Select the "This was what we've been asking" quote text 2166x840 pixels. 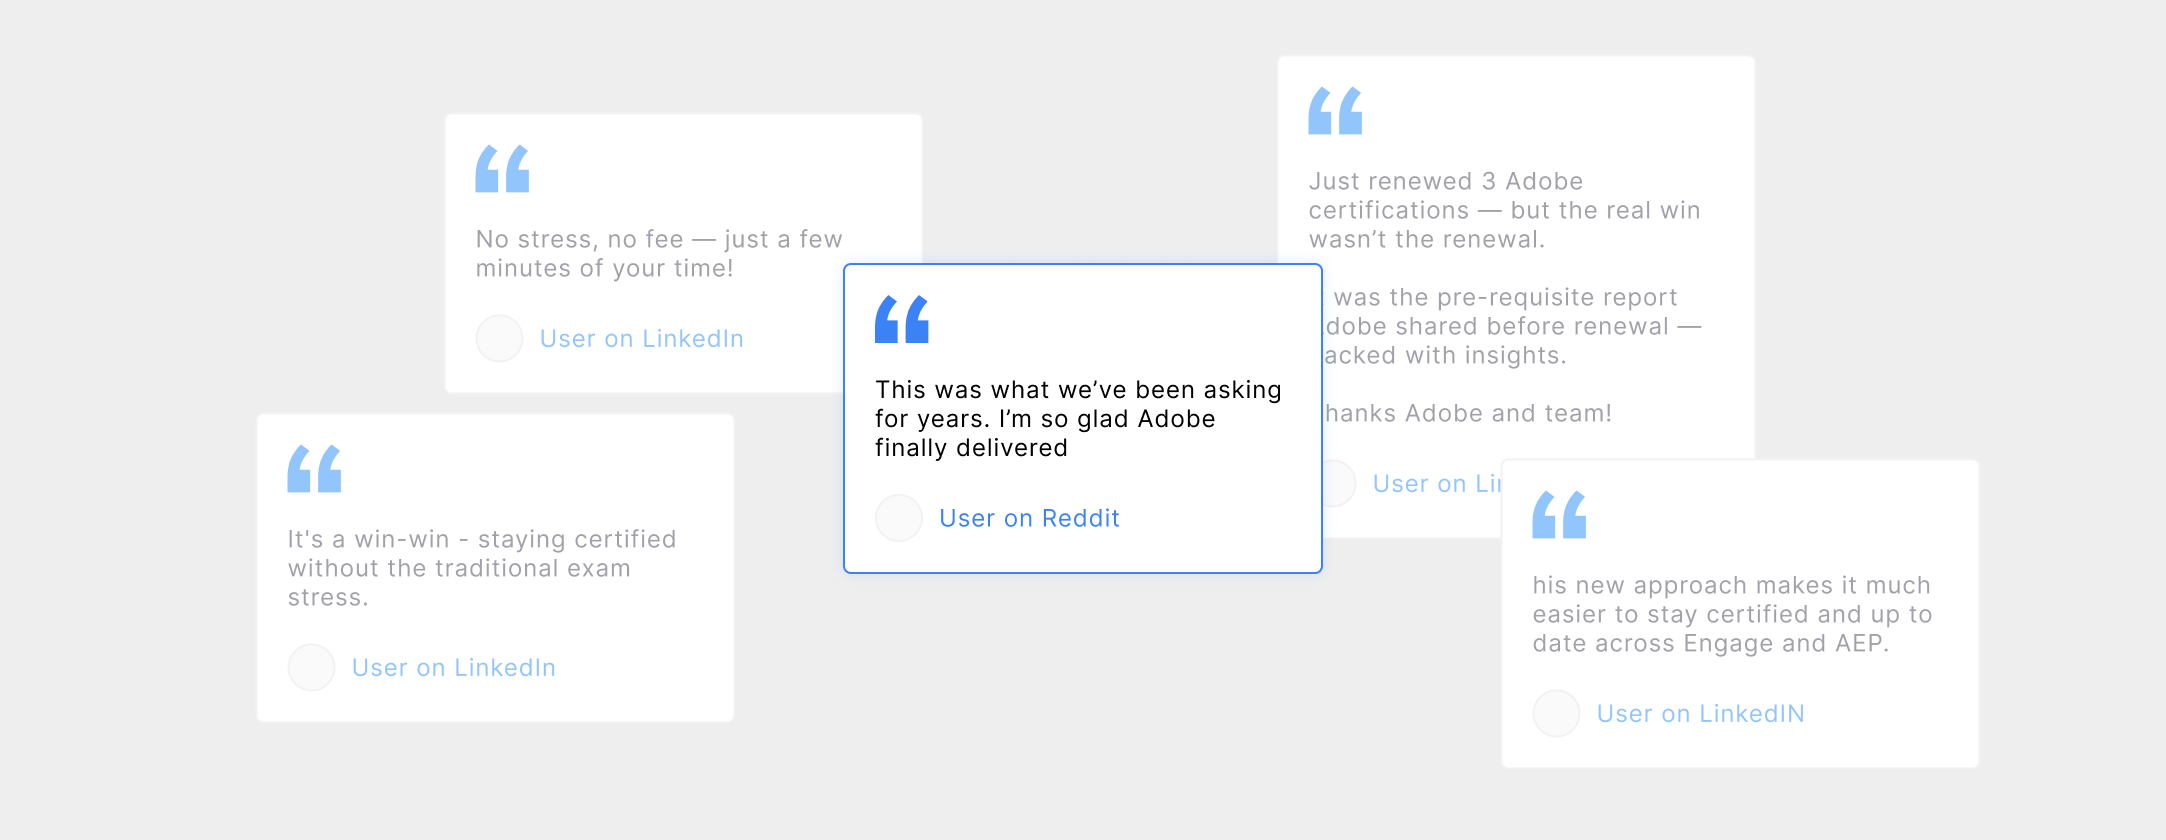point(1077,418)
